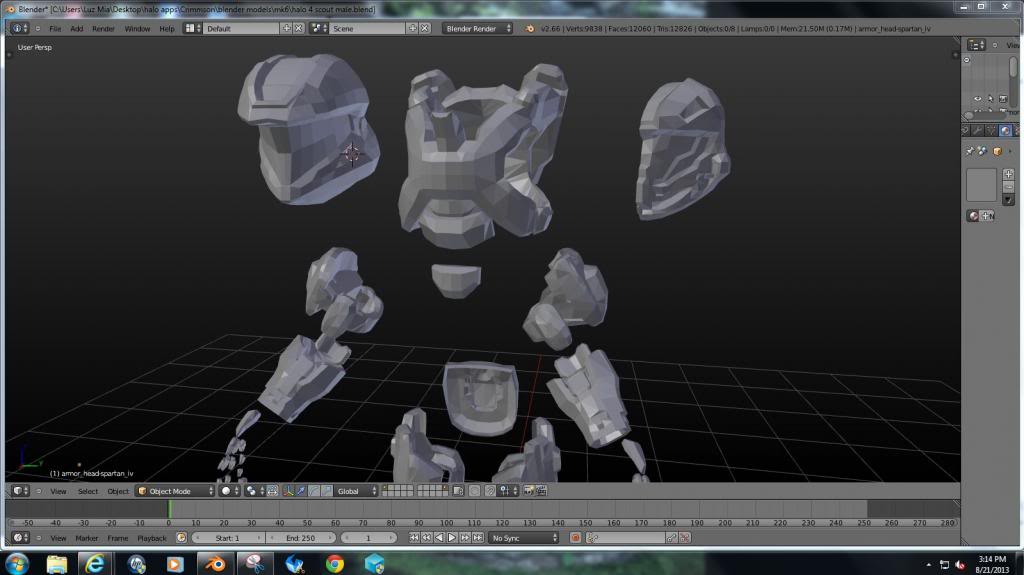Open the viewport shading selector
The image size is (1024, 575).
click(x=229, y=491)
